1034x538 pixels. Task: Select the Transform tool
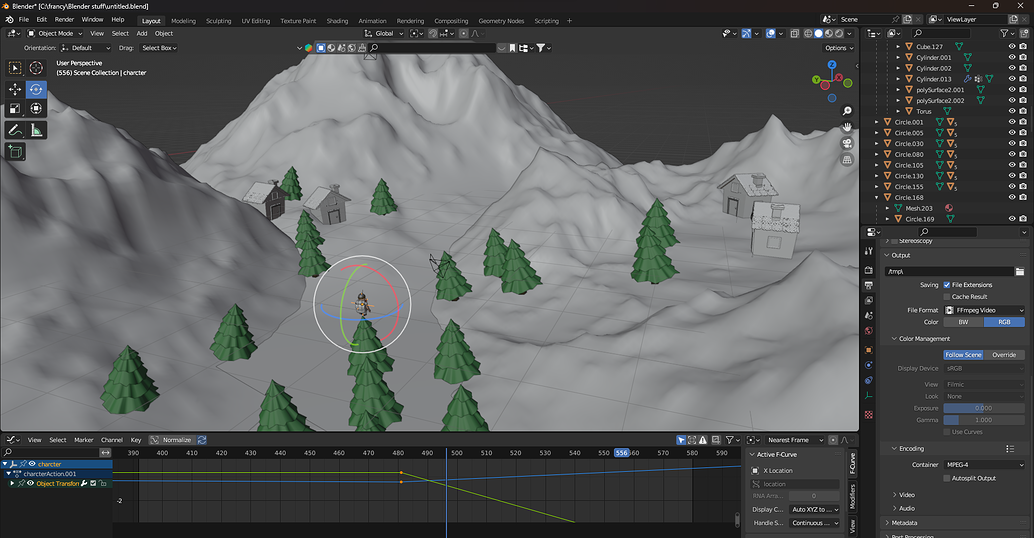tap(36, 108)
